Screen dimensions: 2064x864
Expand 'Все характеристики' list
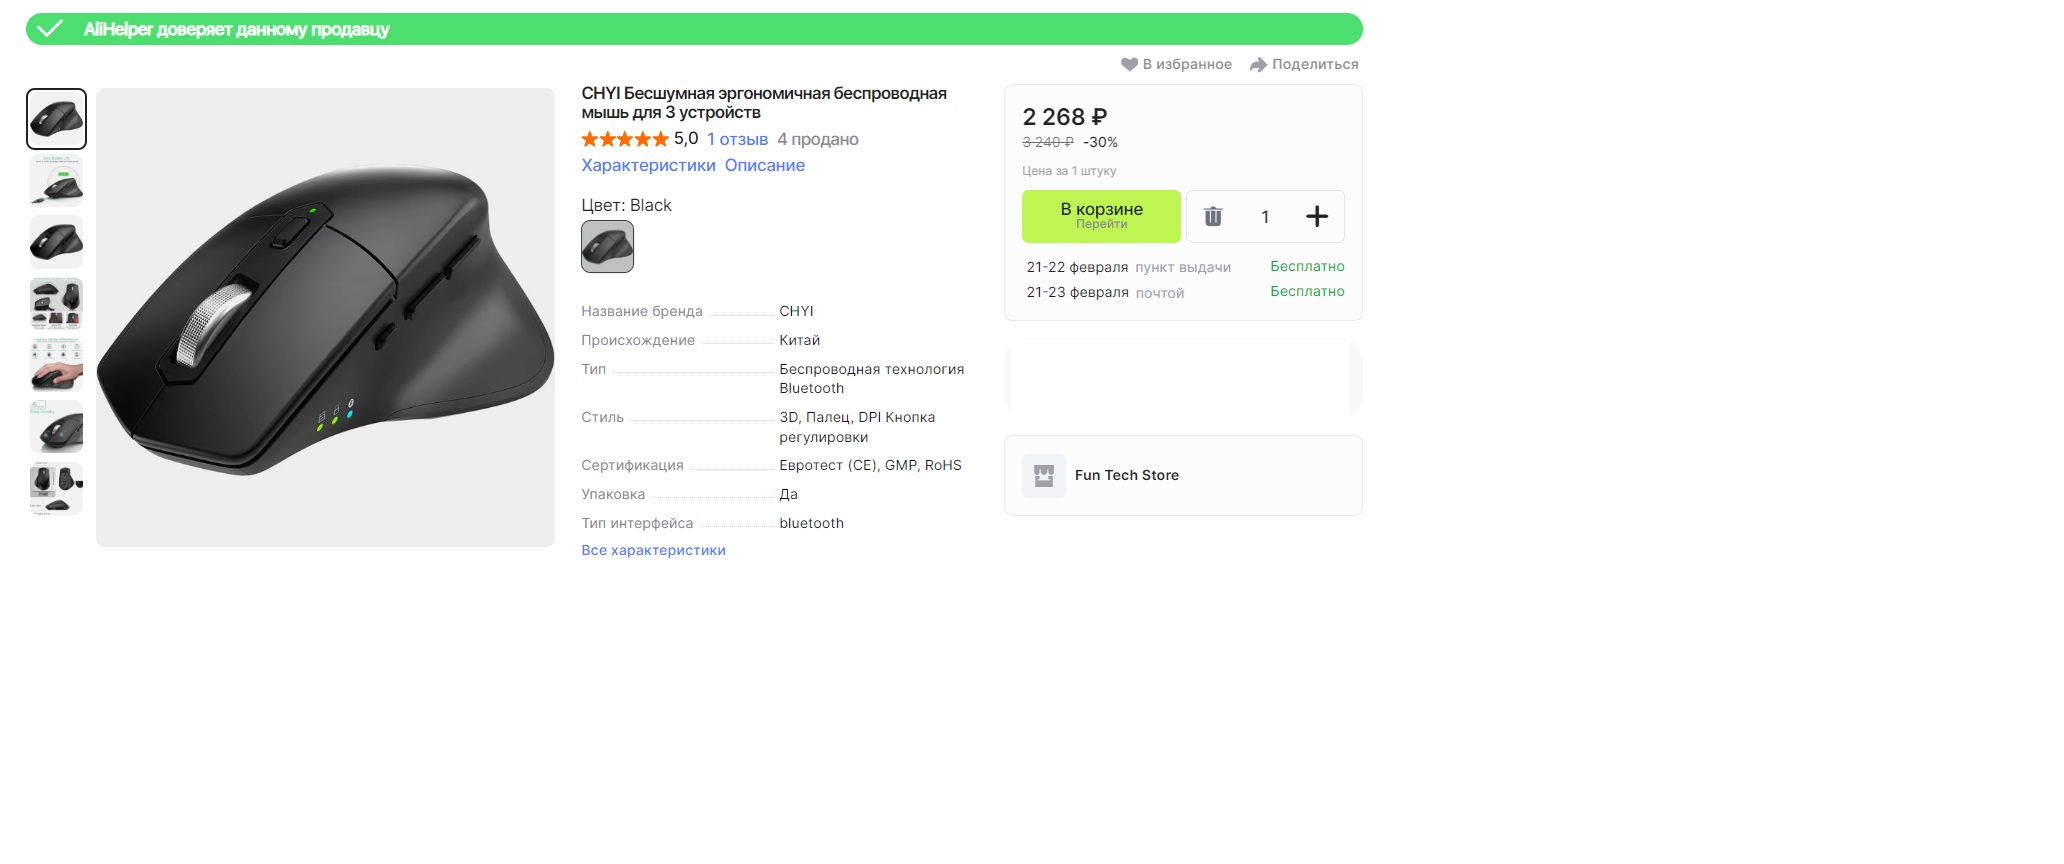tap(653, 551)
